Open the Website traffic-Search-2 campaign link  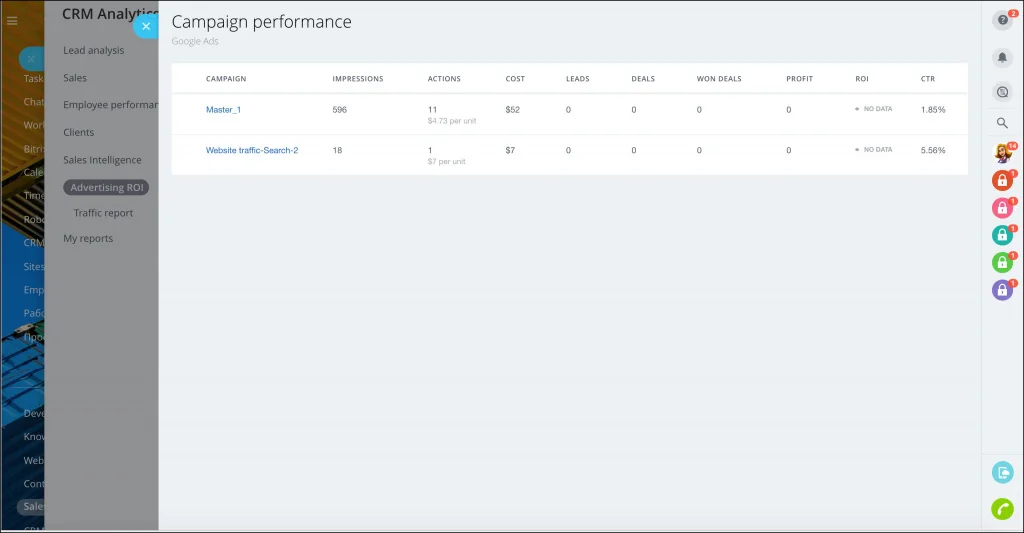(252, 150)
